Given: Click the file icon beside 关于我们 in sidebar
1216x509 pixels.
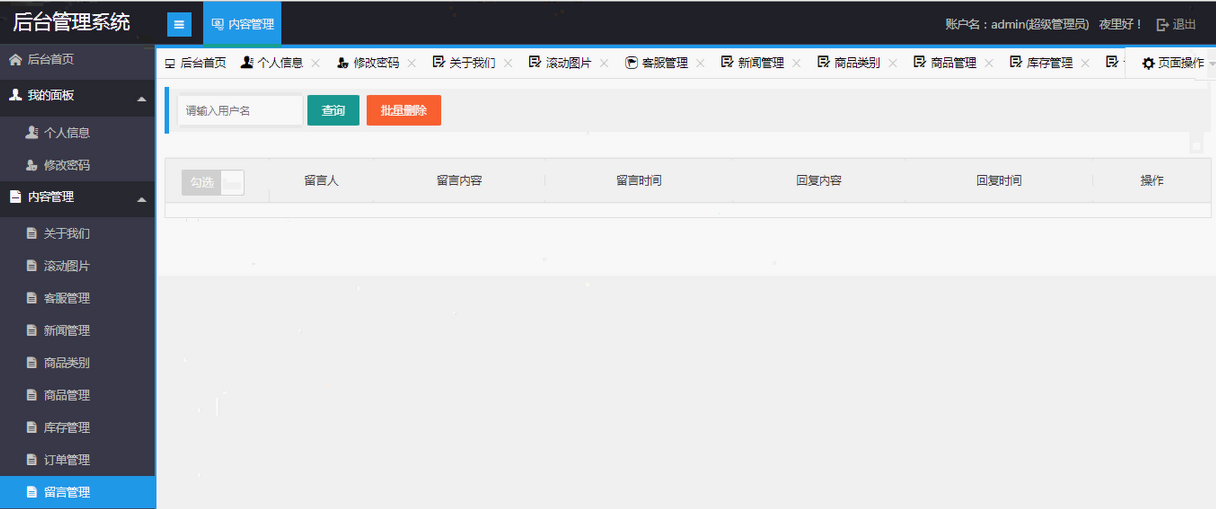Looking at the screenshot, I should tap(31, 234).
